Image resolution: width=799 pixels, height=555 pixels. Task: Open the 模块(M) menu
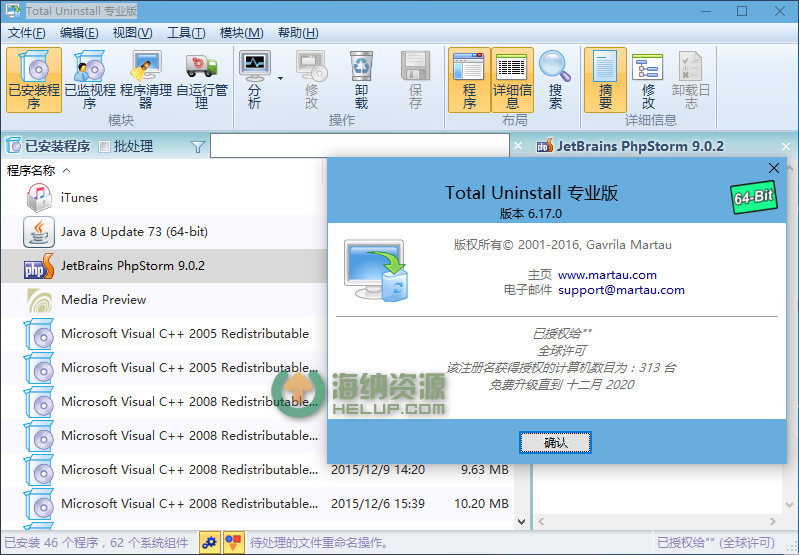tap(241, 33)
